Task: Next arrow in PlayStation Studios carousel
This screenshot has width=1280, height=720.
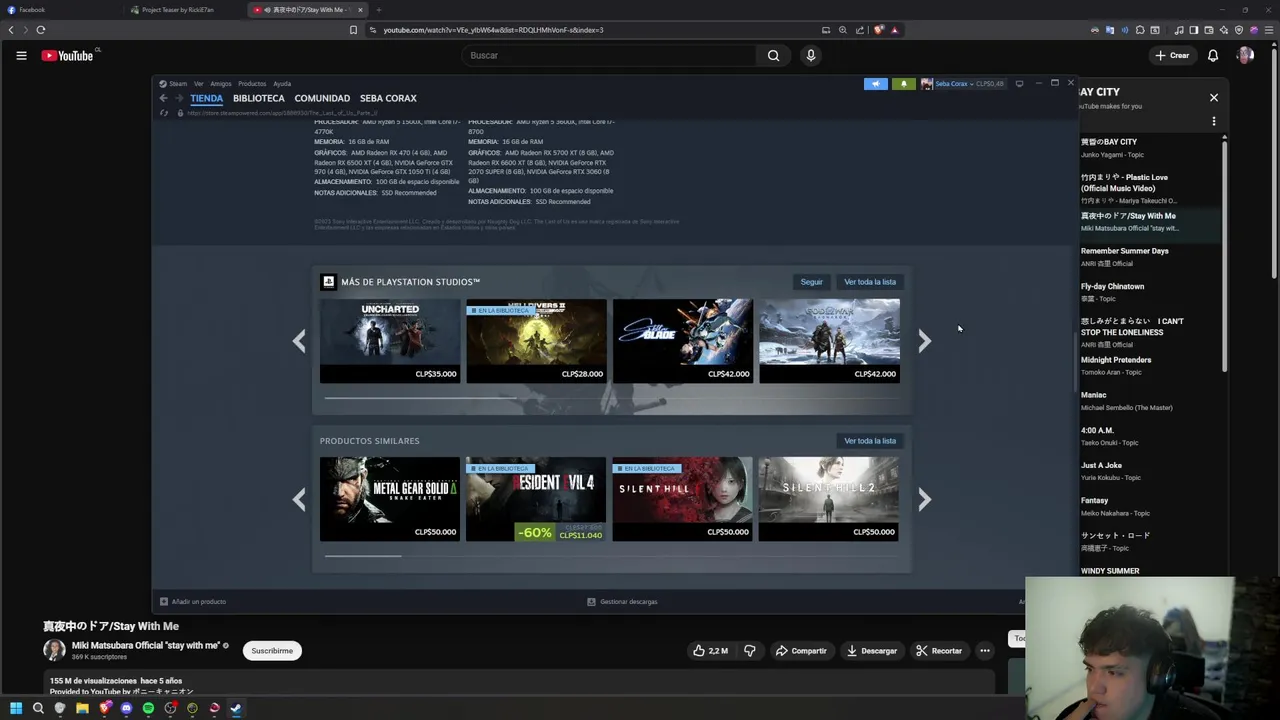Action: [x=925, y=341]
